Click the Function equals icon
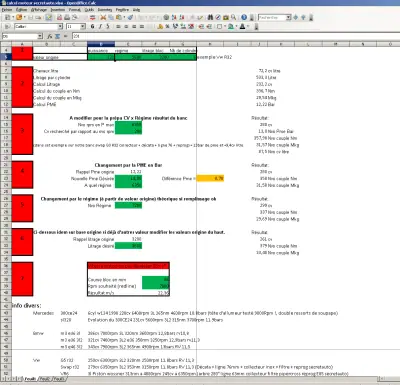This screenshot has width=400, height=385. coord(65,36)
